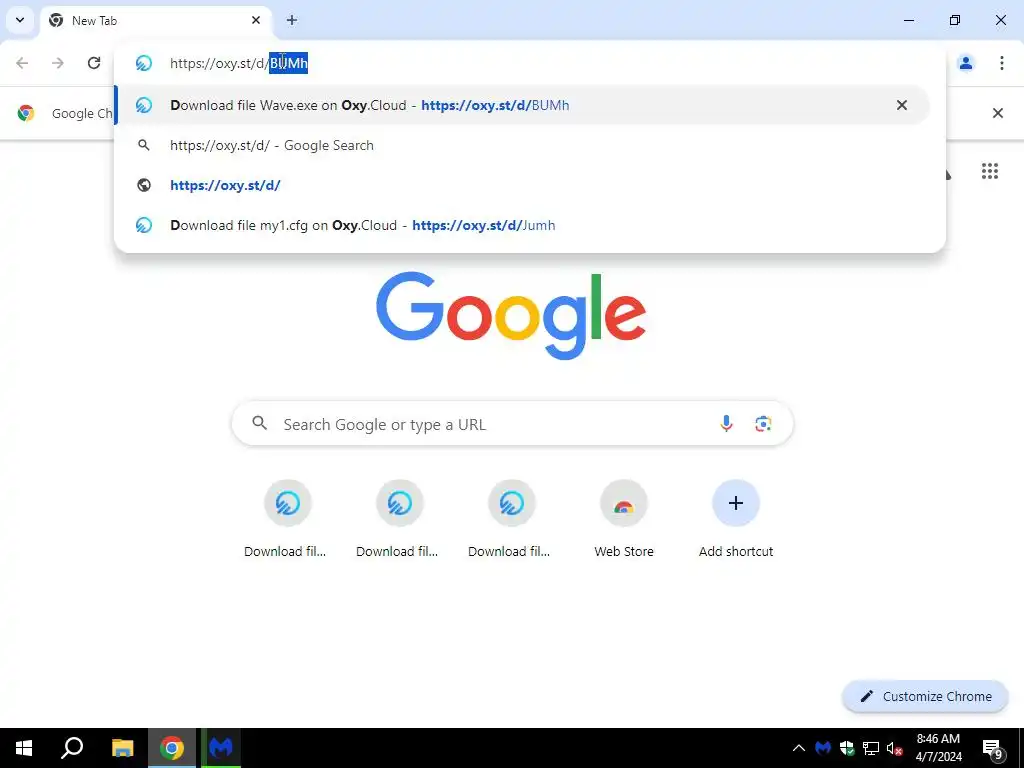Reload the page
Image resolution: width=1024 pixels, height=768 pixels.
94,63
